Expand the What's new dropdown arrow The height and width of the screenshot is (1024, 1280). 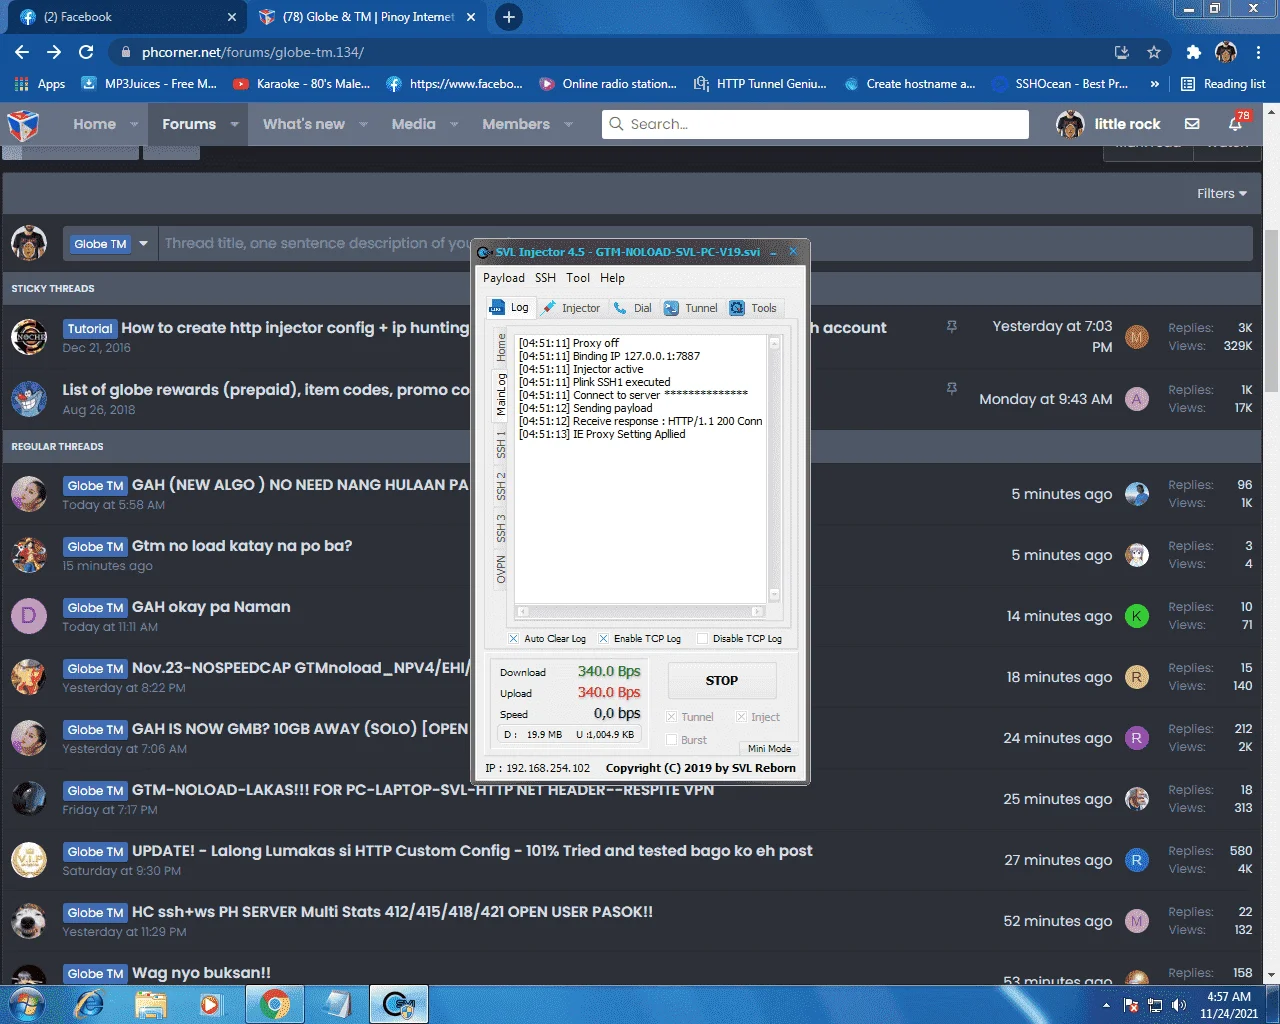pos(363,124)
